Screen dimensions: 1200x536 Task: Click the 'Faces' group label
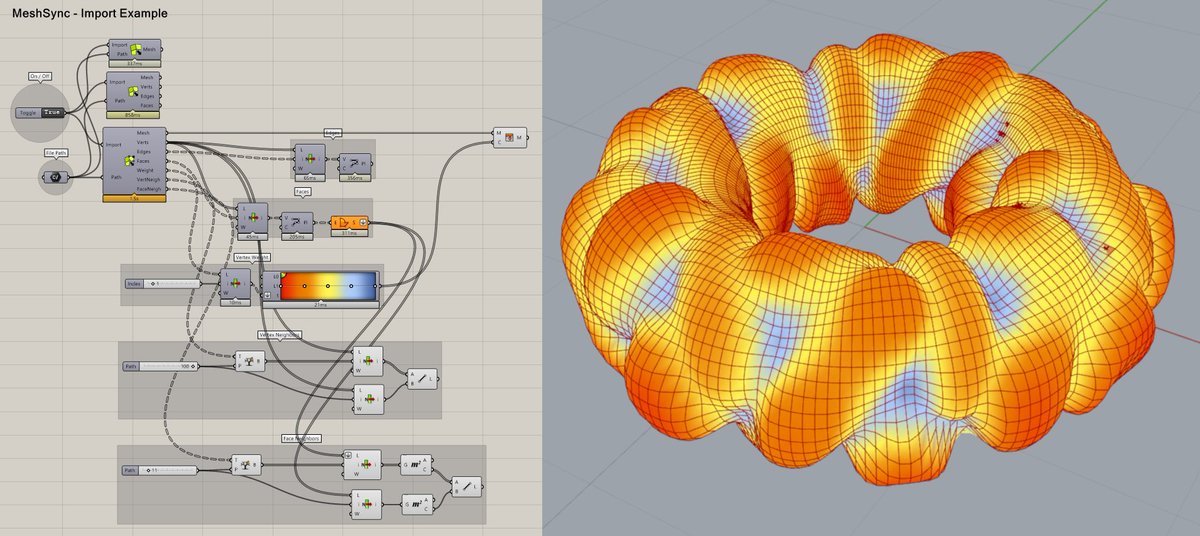click(x=304, y=191)
